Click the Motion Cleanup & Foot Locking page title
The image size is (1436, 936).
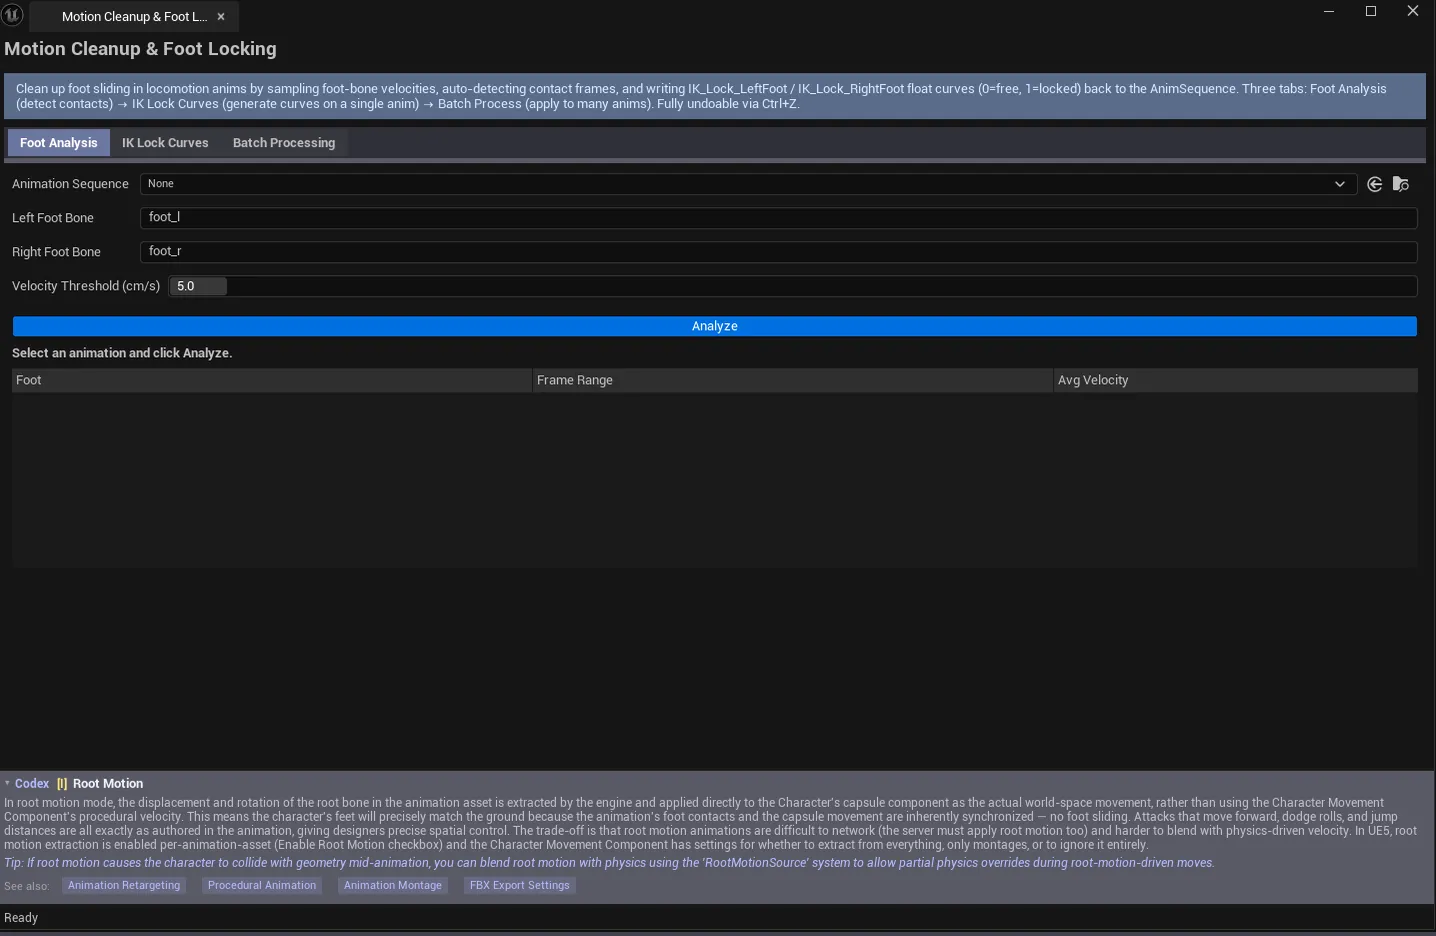pos(140,49)
